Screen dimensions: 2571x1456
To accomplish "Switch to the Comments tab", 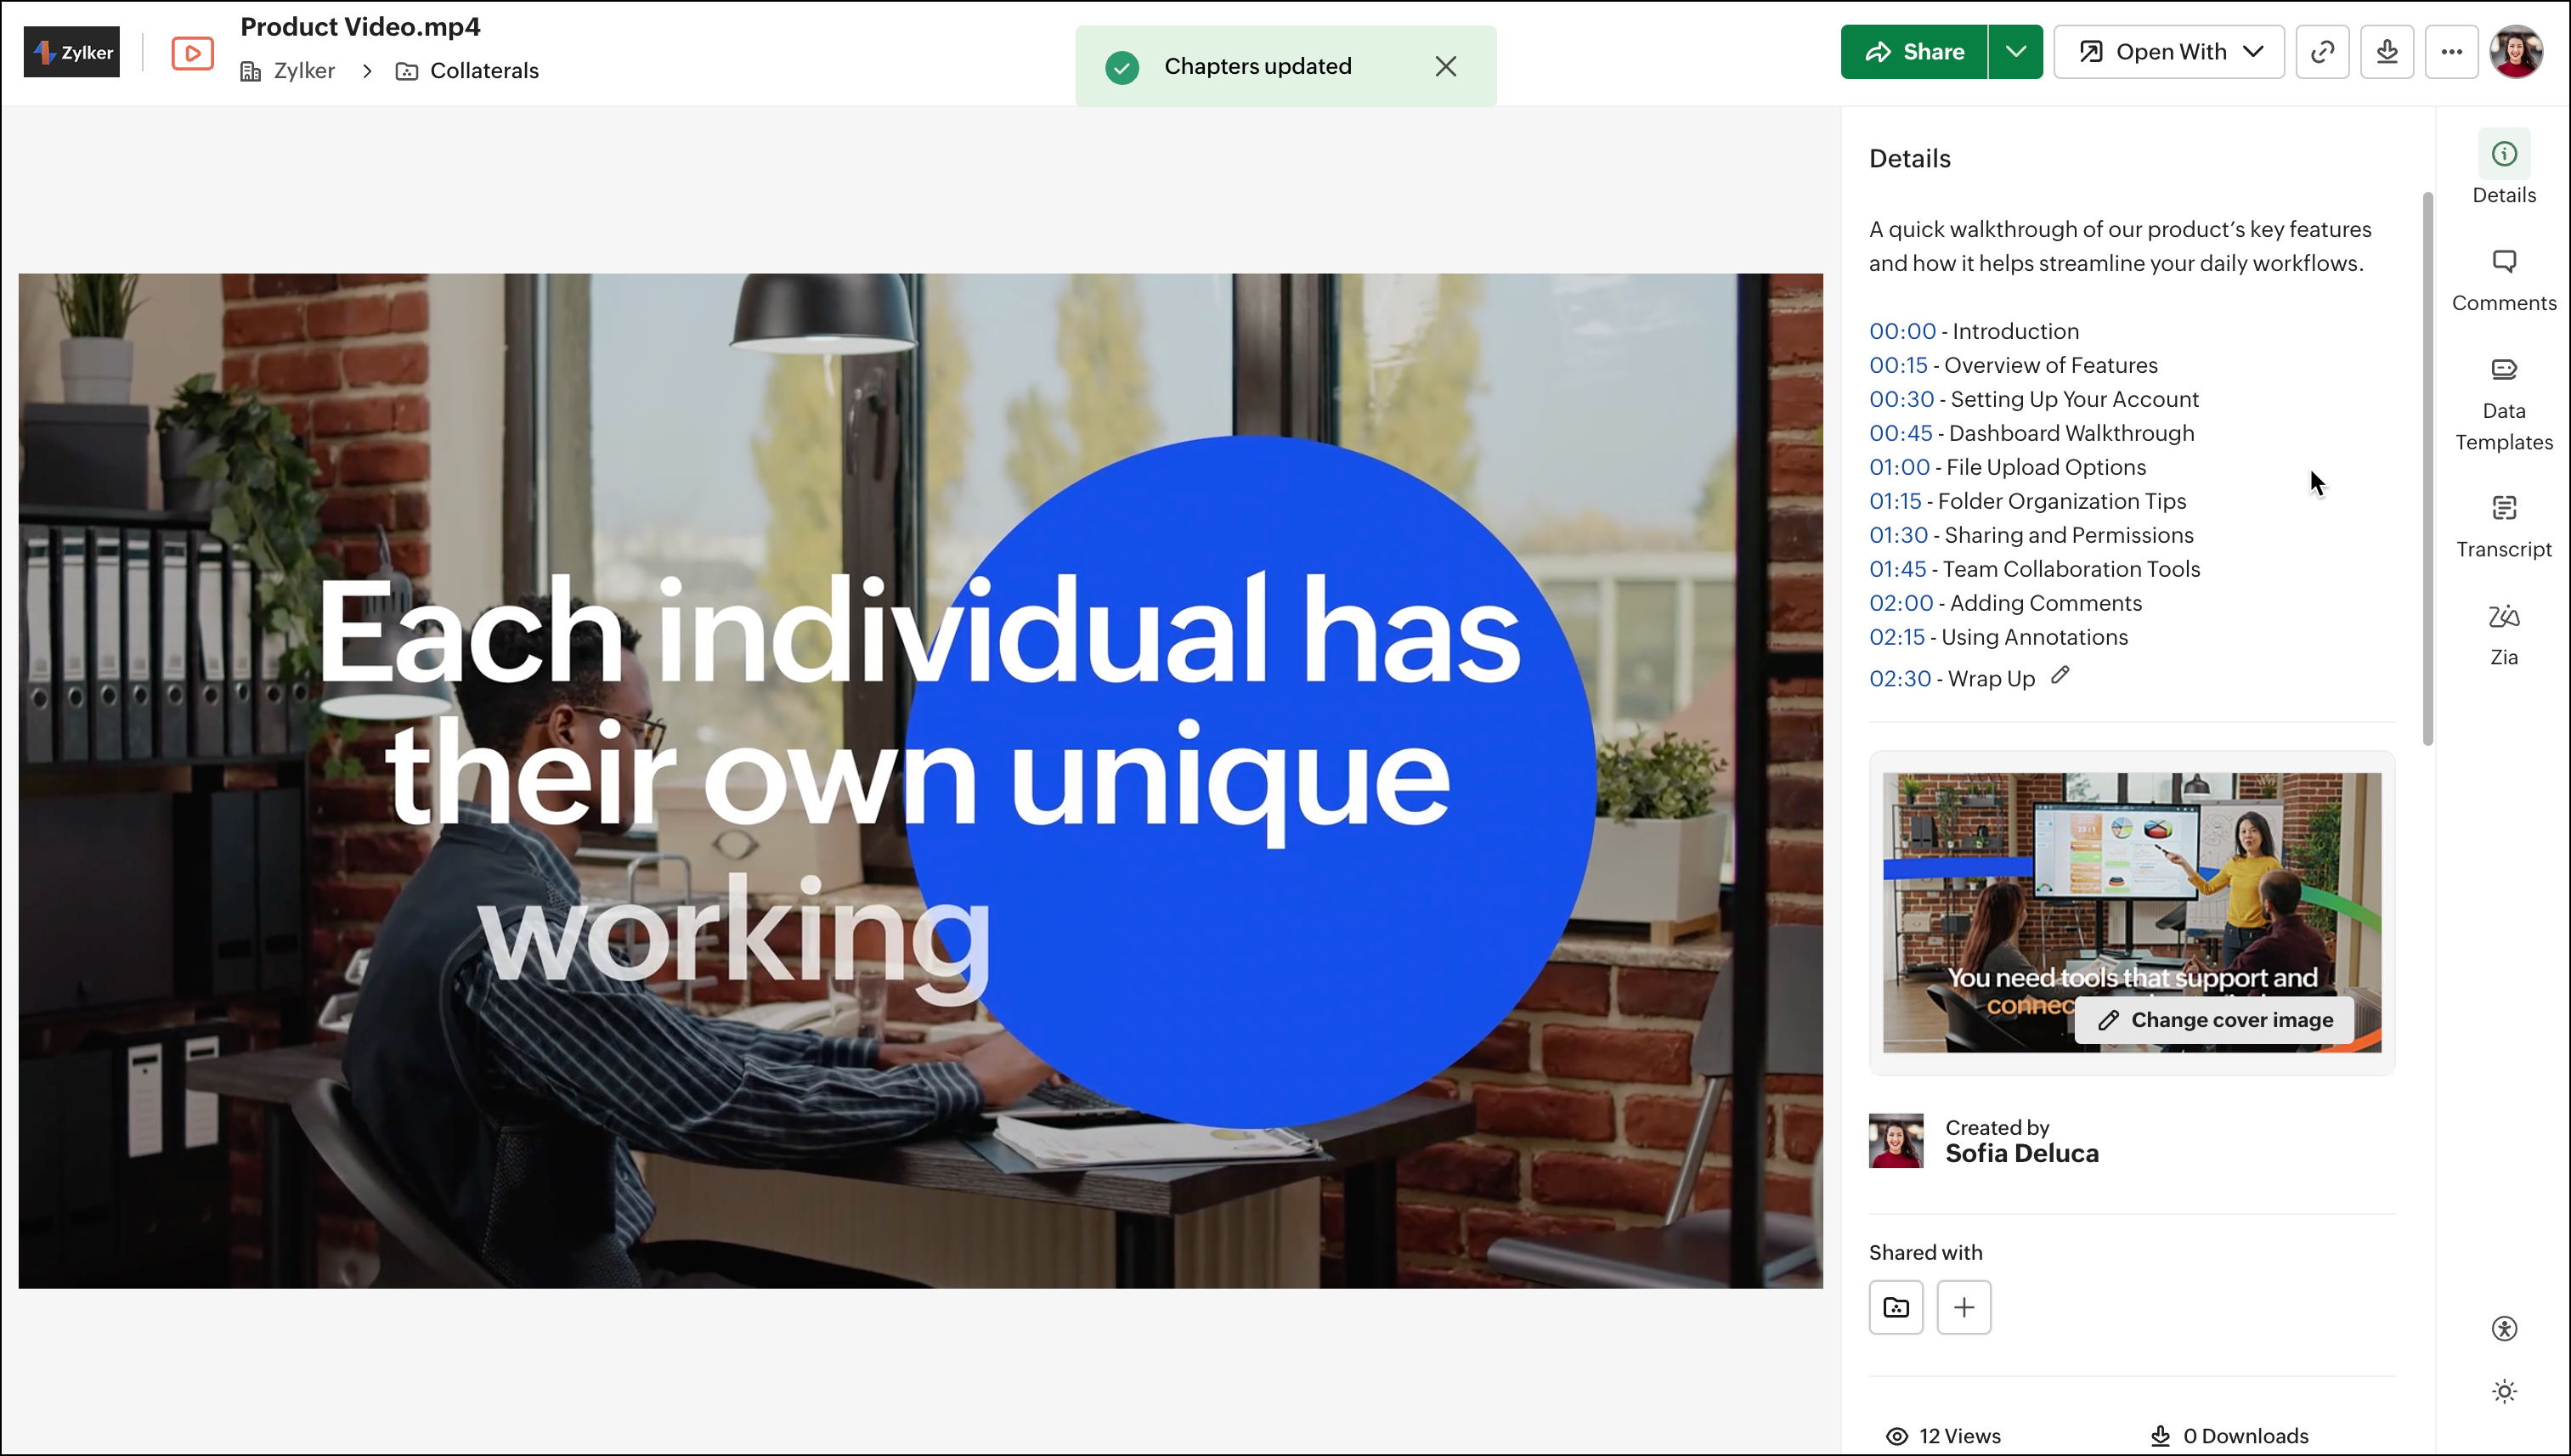I will (2503, 280).
